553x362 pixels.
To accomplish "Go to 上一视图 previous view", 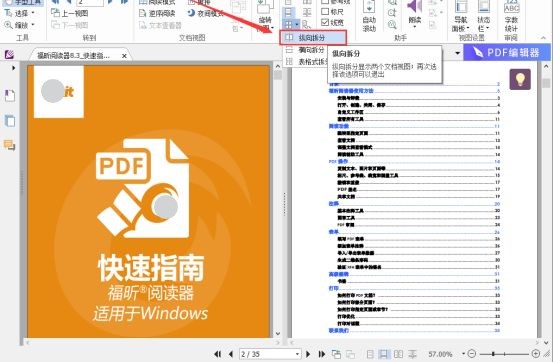I will [x=70, y=13].
